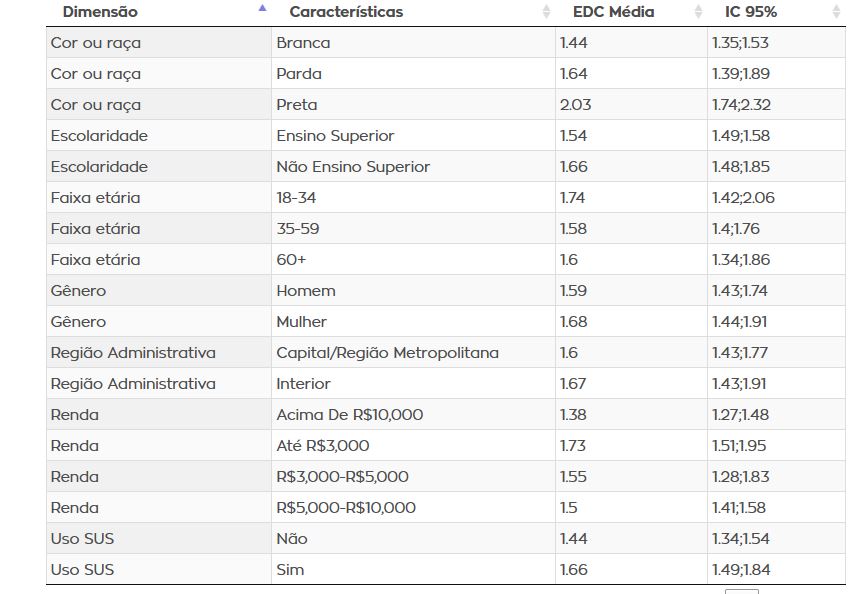Click the Capital/Região Metropolitana cell
Screen dimensions: 856x594
click(387, 353)
